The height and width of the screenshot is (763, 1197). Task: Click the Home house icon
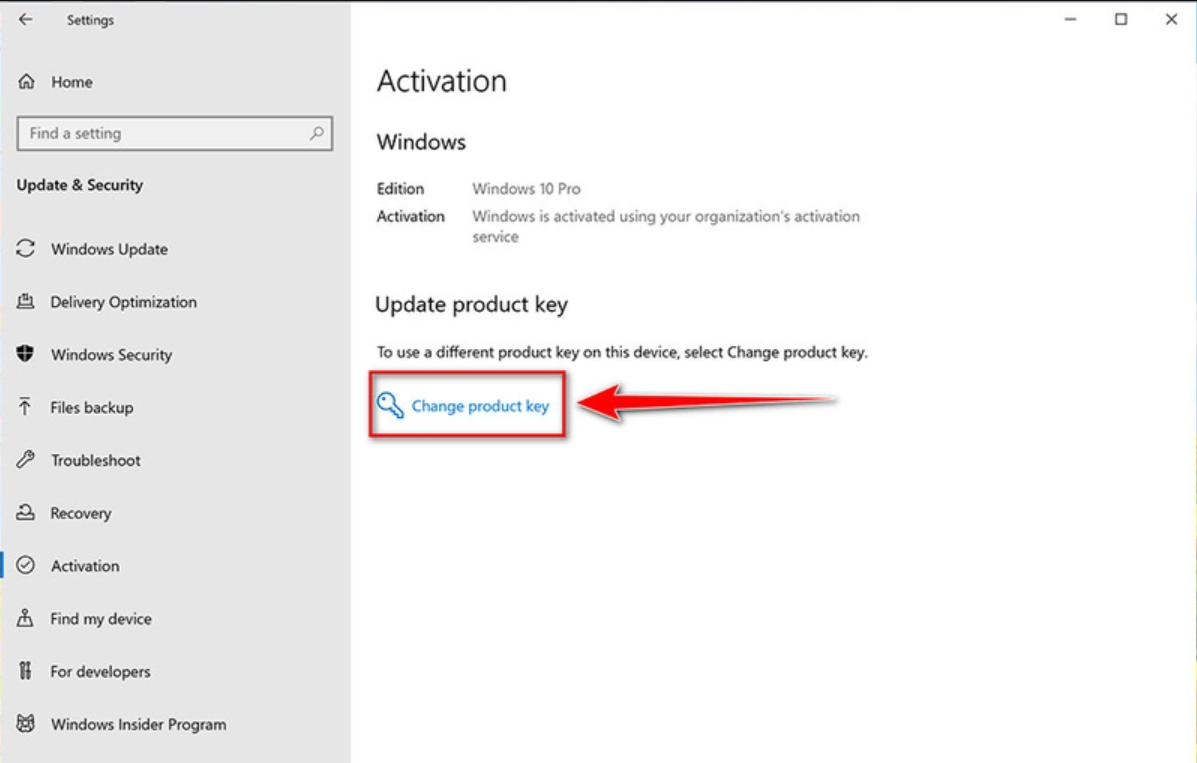coord(27,81)
